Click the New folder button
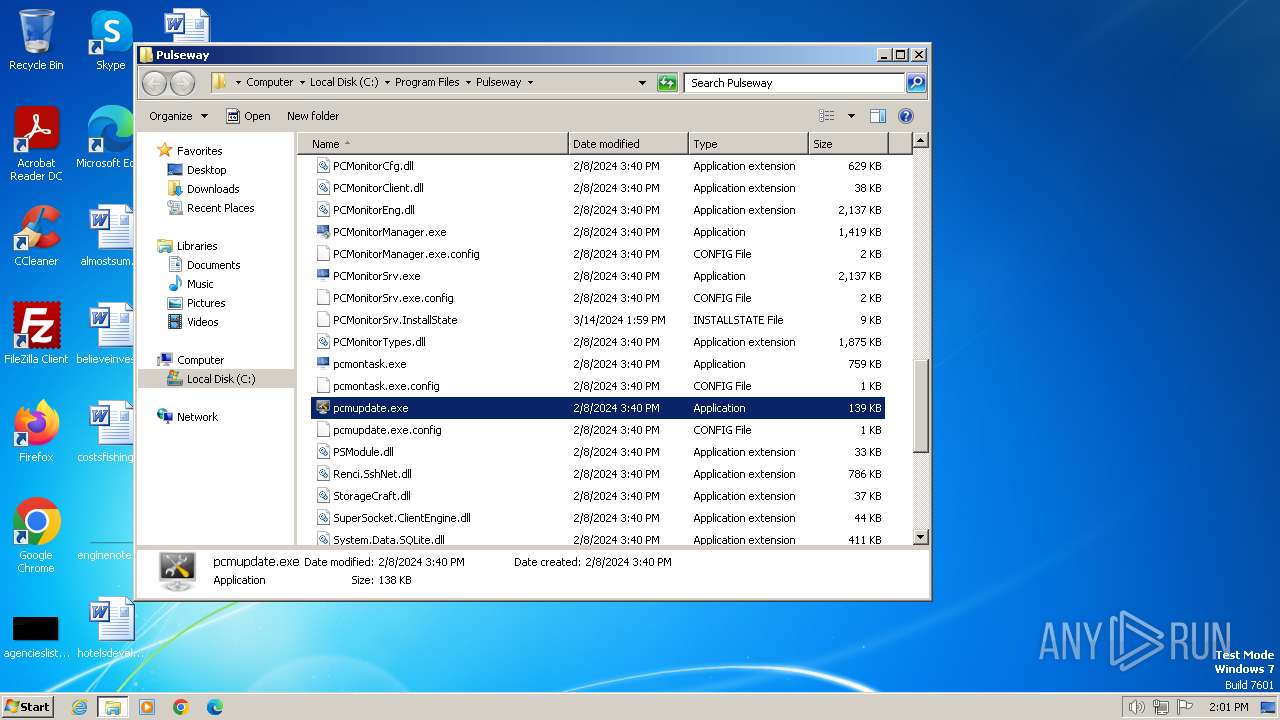Image resolution: width=1280 pixels, height=720 pixels. pyautogui.click(x=313, y=116)
